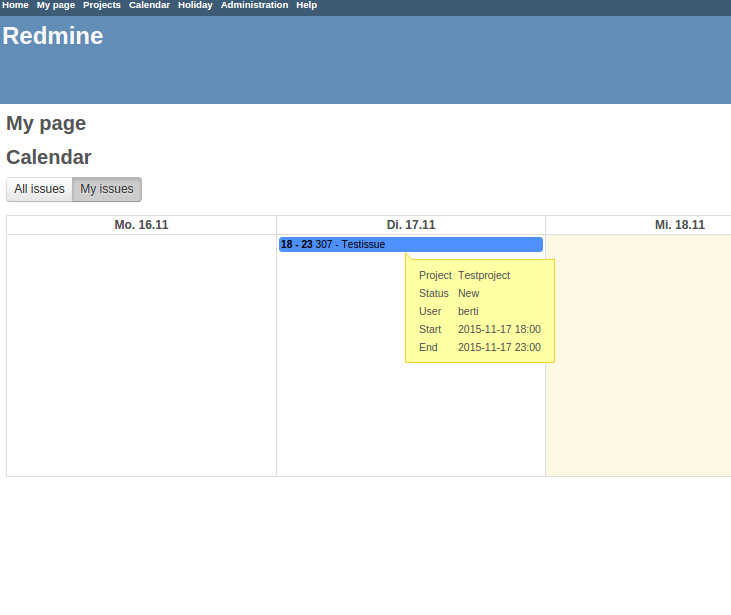Click the user berti in tooltip
This screenshot has height=615, width=731.
pyautogui.click(x=468, y=311)
